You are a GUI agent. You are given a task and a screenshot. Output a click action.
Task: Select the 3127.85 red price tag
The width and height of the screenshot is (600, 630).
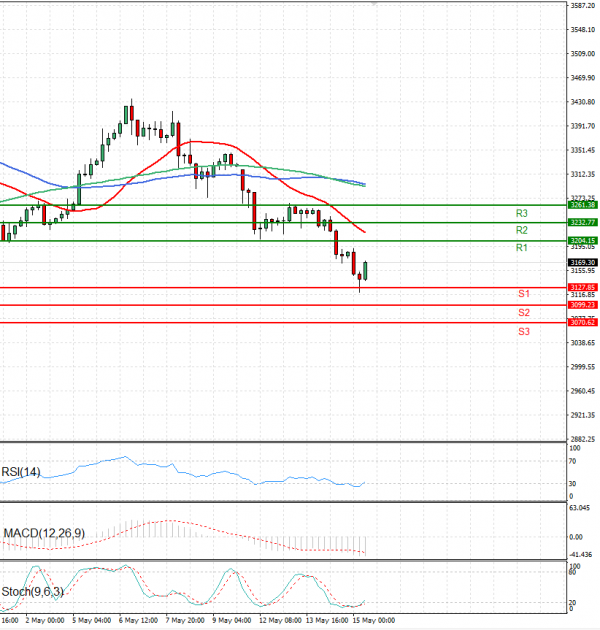click(x=582, y=287)
